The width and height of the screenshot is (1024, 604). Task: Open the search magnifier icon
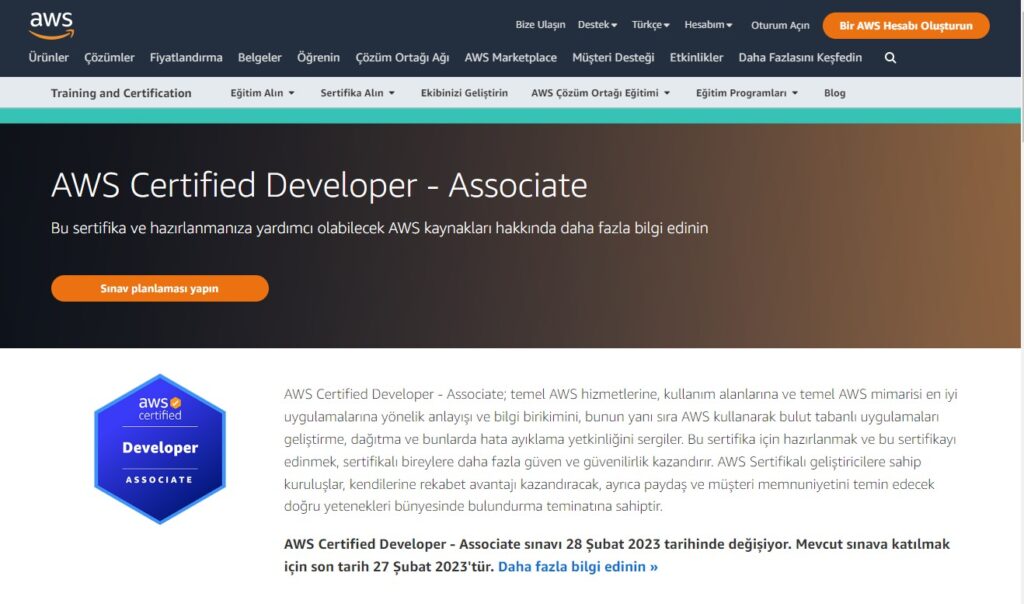pos(890,58)
